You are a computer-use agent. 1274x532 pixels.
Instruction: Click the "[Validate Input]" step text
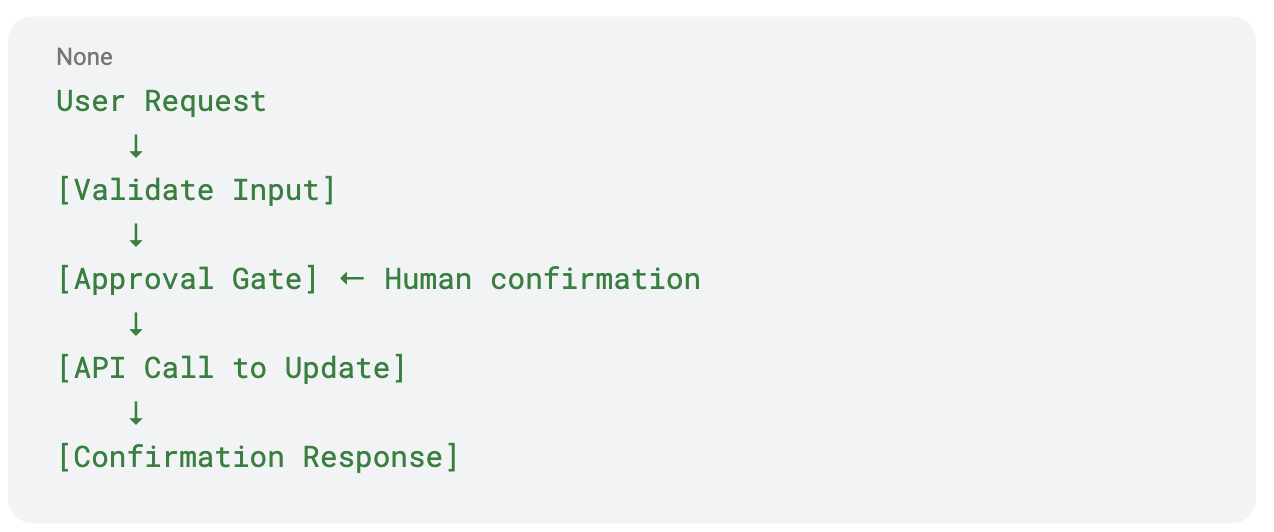[x=196, y=190]
